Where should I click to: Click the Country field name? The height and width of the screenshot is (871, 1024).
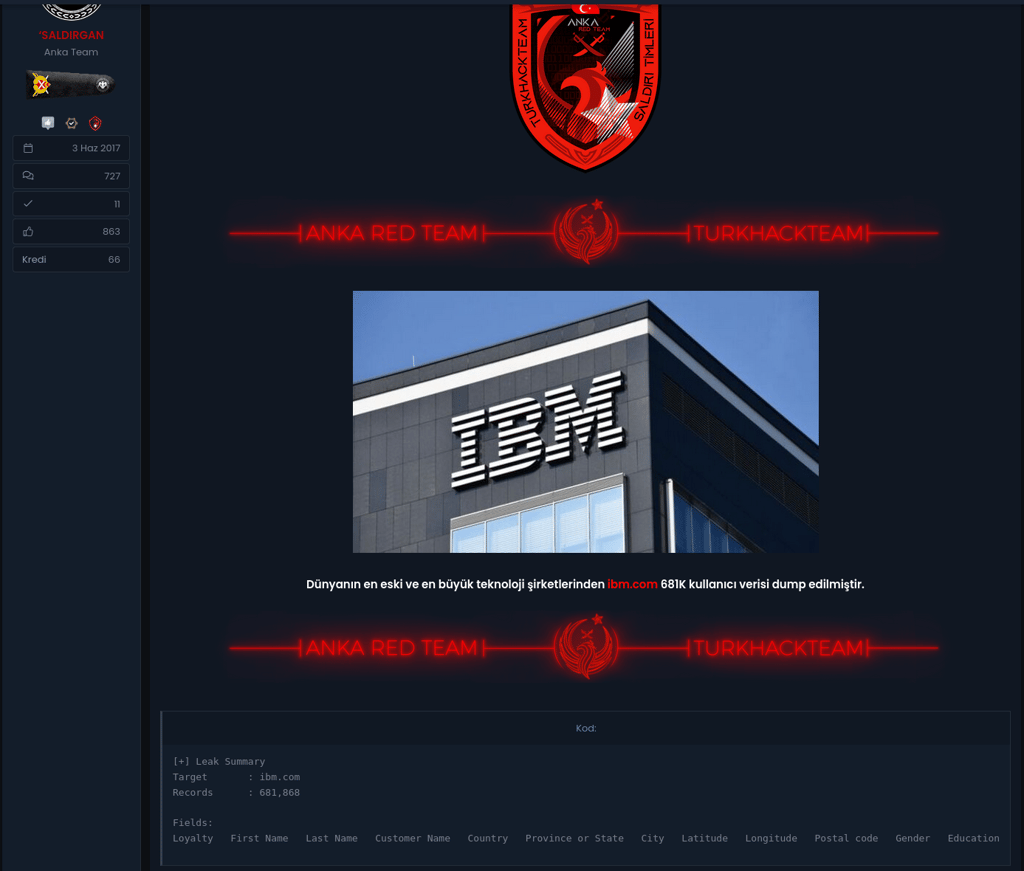click(x=488, y=838)
